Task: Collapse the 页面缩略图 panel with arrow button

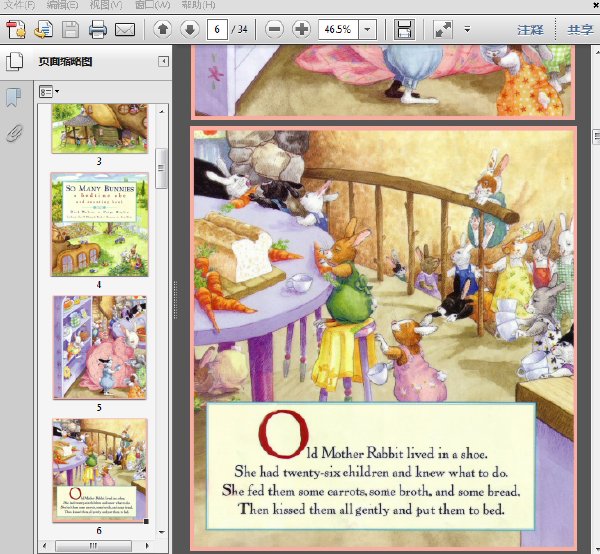Action: (x=163, y=62)
